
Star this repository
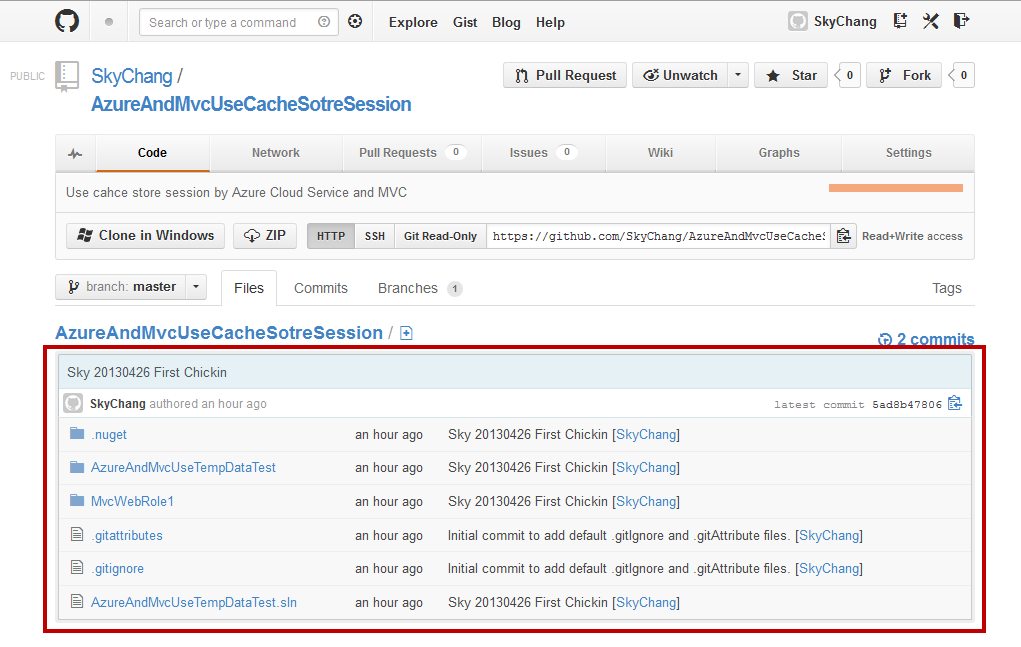pyautogui.click(x=791, y=76)
